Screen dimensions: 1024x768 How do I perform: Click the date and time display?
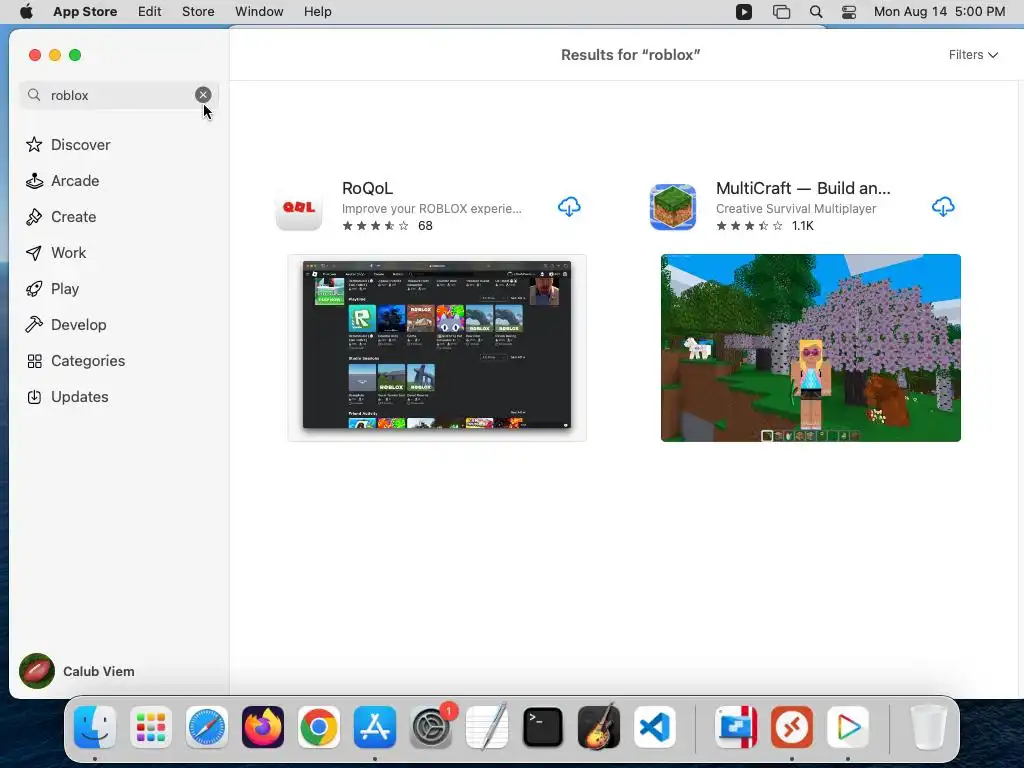click(x=939, y=12)
